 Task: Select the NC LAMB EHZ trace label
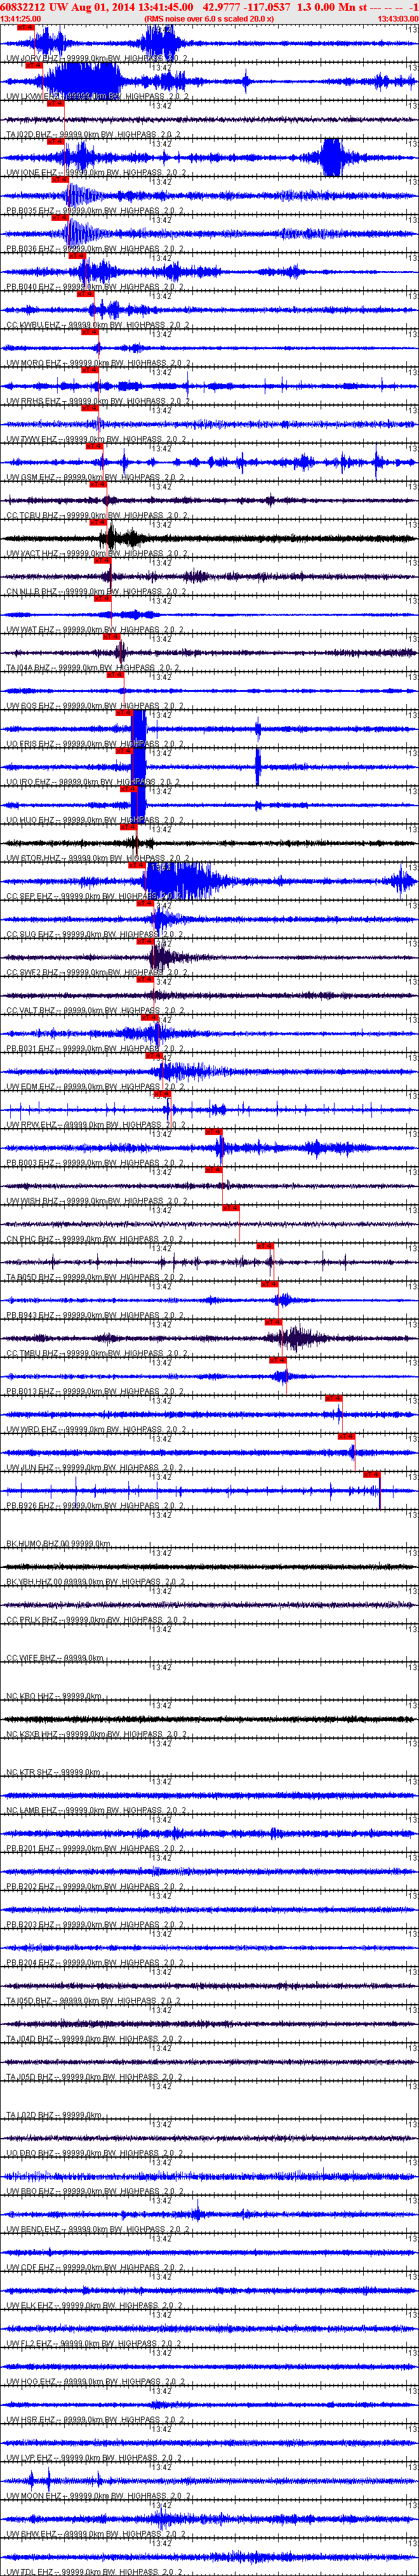[x=97, y=1810]
